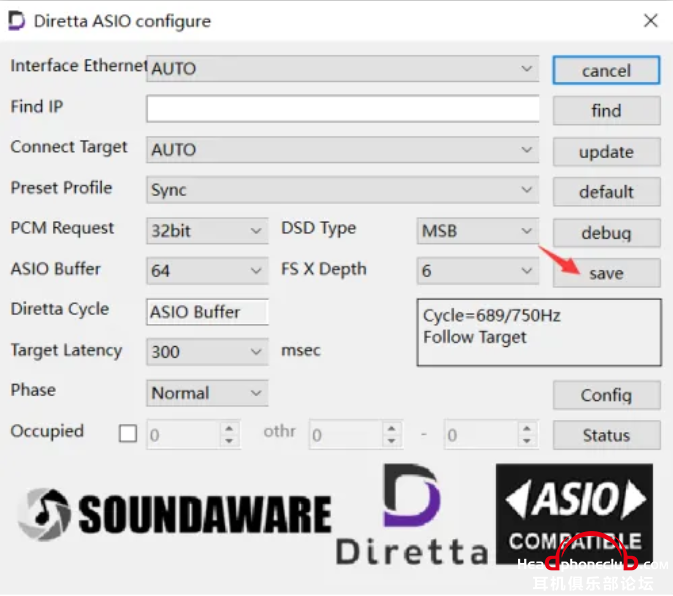Expand the ASIO Buffer 64 dropdown
The width and height of the screenshot is (673, 596).
tap(207, 271)
